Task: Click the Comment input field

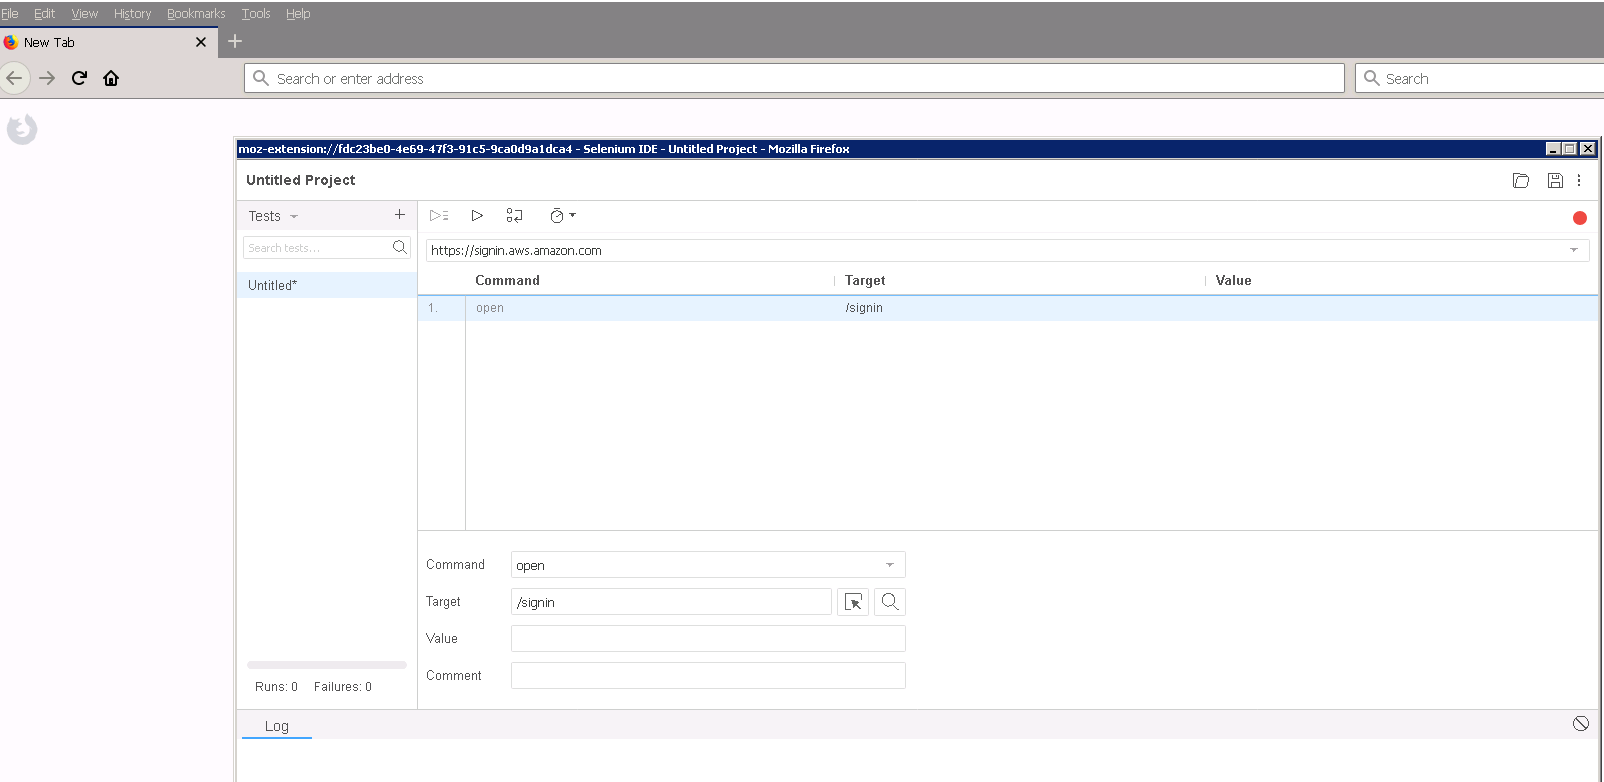Action: tap(708, 676)
